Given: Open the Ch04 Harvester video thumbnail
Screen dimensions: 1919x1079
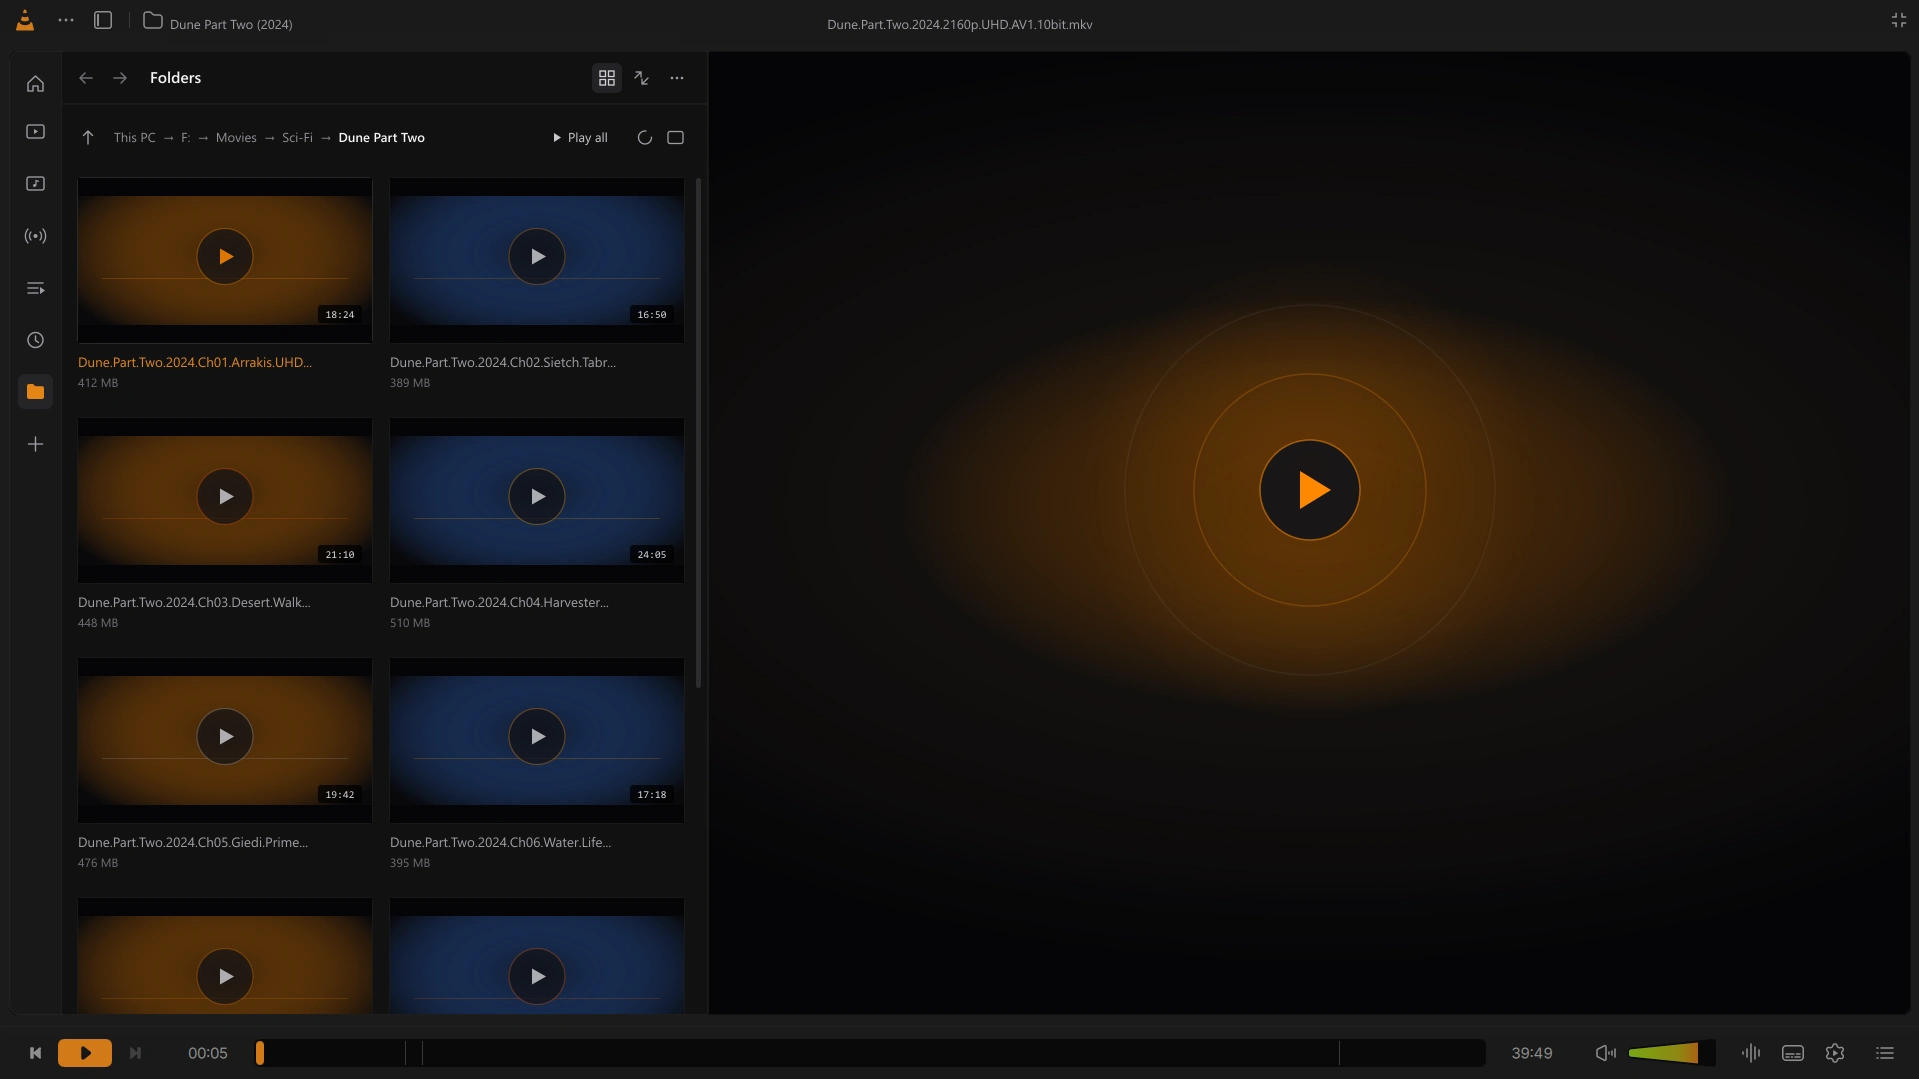Looking at the screenshot, I should 537,500.
